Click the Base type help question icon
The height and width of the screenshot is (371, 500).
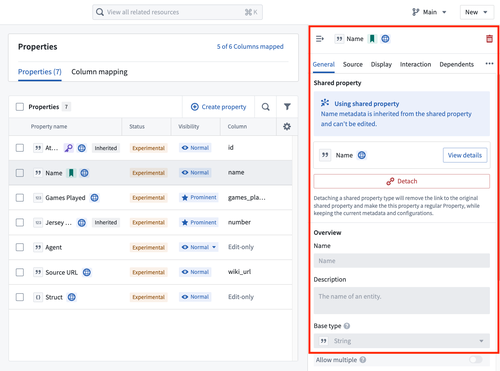click(x=347, y=326)
